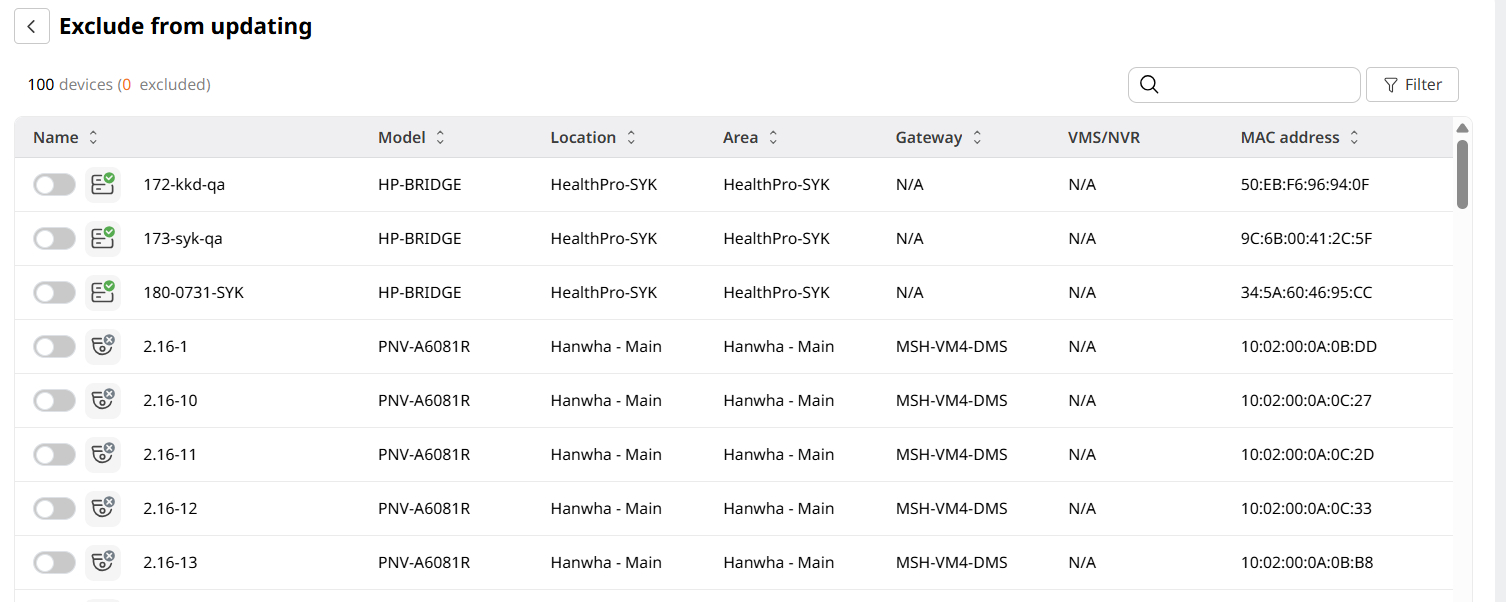1506x602 pixels.
Task: Sort devices by Name column arrows
Action: click(94, 138)
